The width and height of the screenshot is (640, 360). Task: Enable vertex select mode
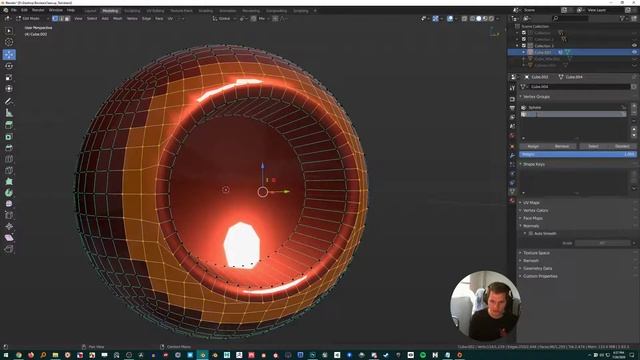pyautogui.click(x=55, y=18)
